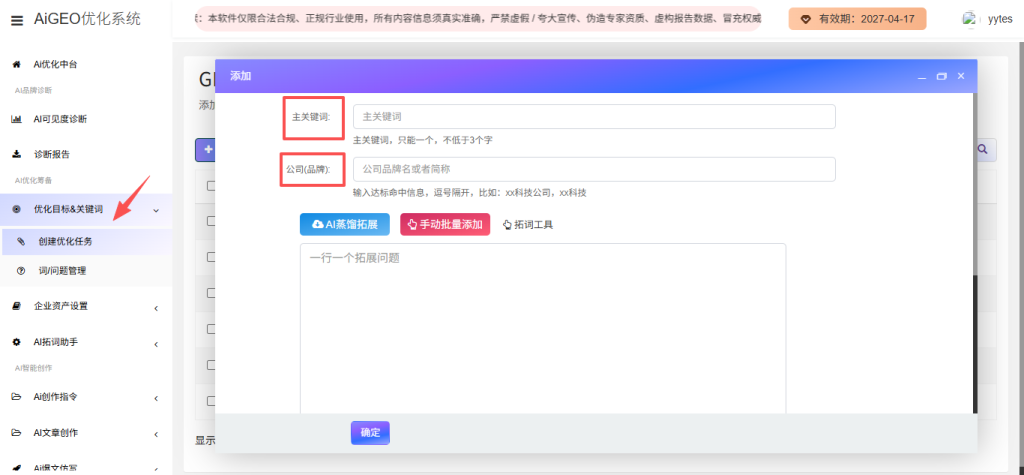Viewport: 1024px width, 475px height.
Task: Open yytes user profile menu
Action: click(987, 20)
